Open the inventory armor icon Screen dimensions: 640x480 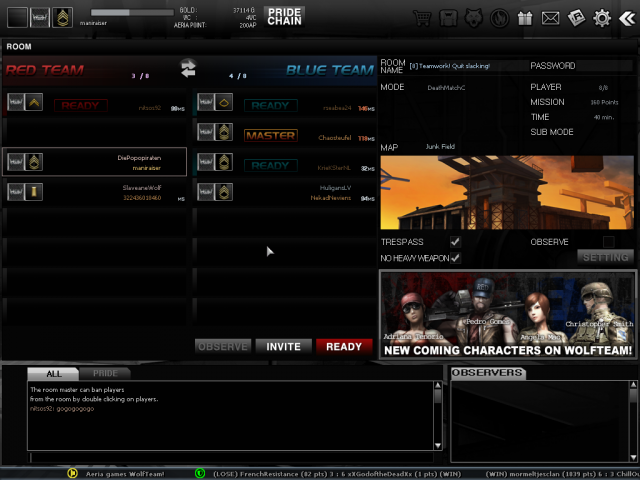pos(448,18)
